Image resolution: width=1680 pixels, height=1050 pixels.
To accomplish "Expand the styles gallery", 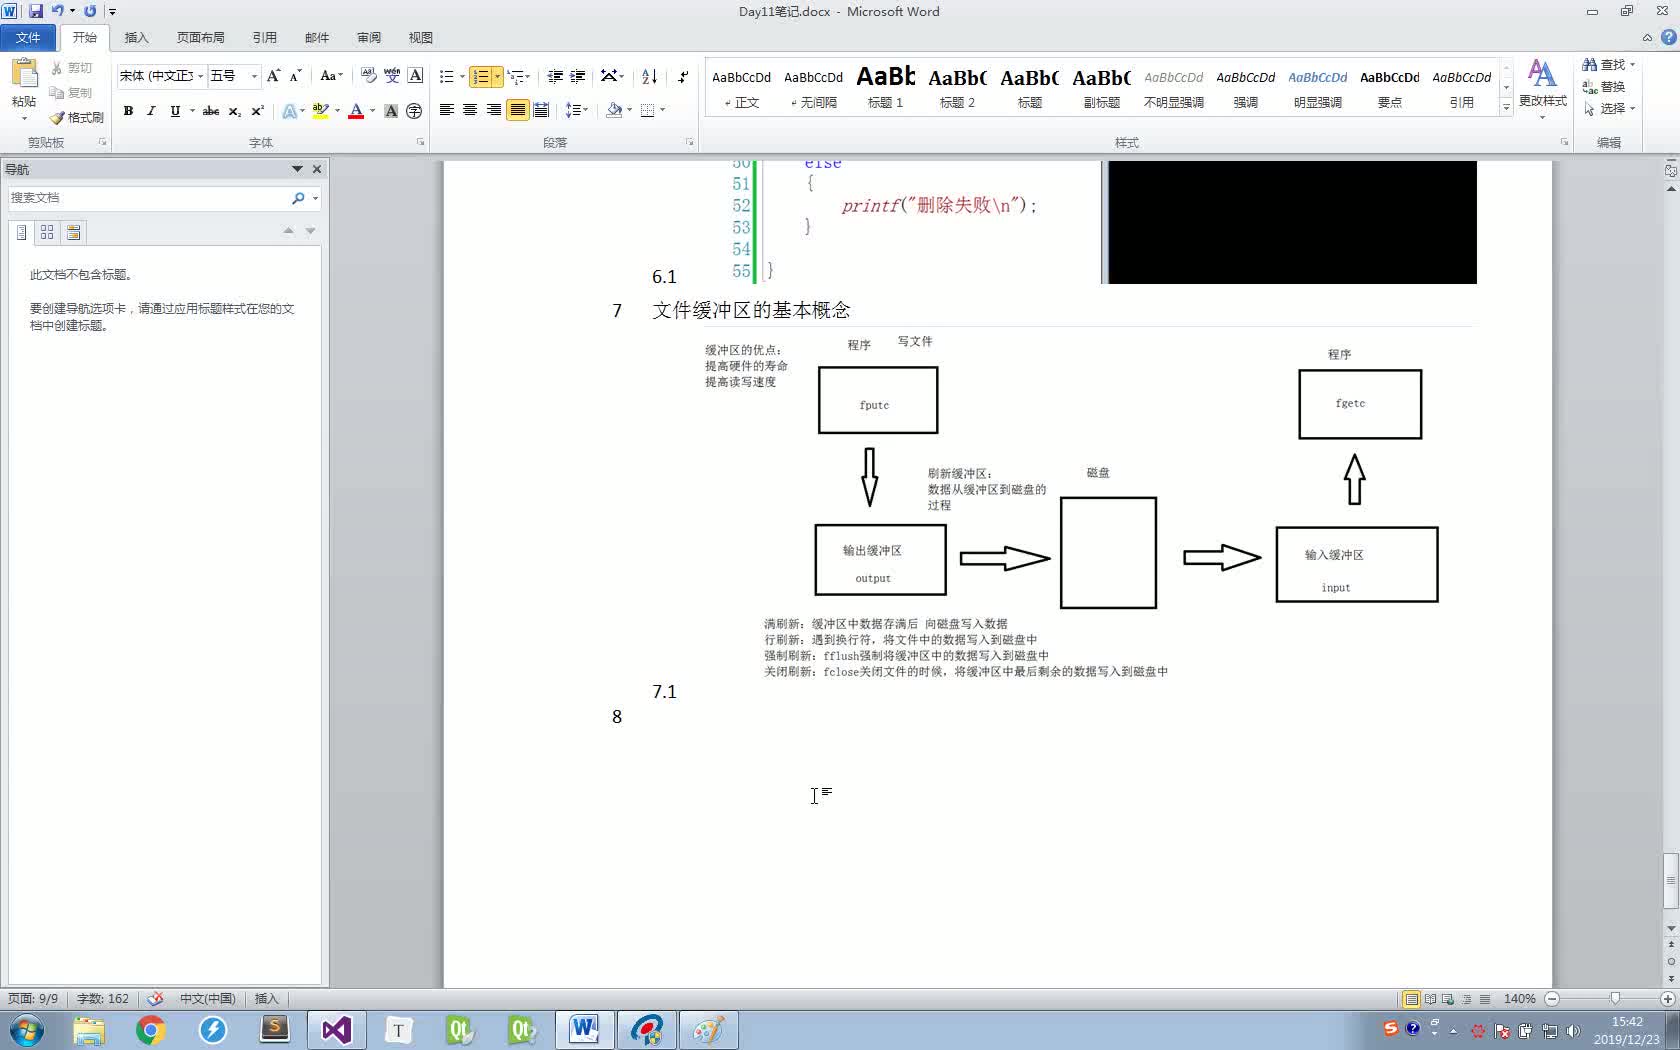I will click(1506, 108).
